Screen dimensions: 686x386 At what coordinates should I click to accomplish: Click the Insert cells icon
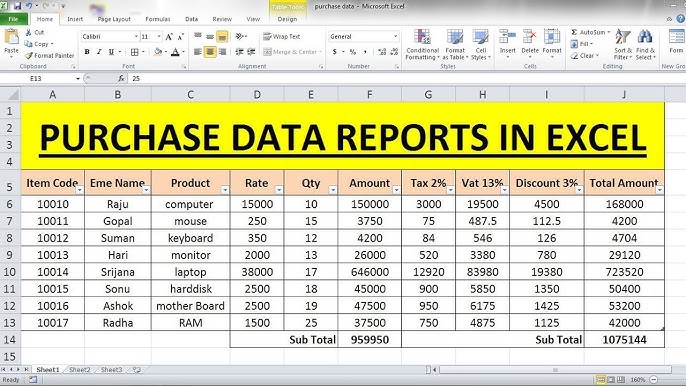click(508, 37)
